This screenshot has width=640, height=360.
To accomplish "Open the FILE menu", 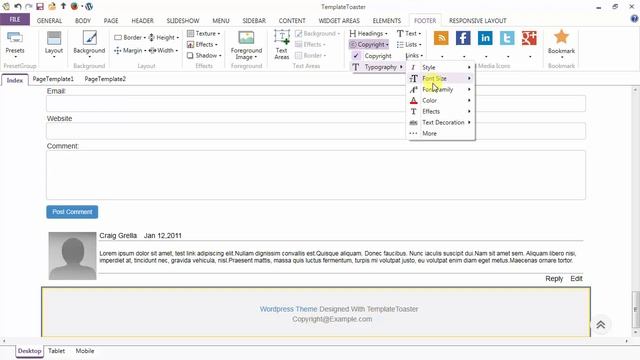I will coord(15,20).
